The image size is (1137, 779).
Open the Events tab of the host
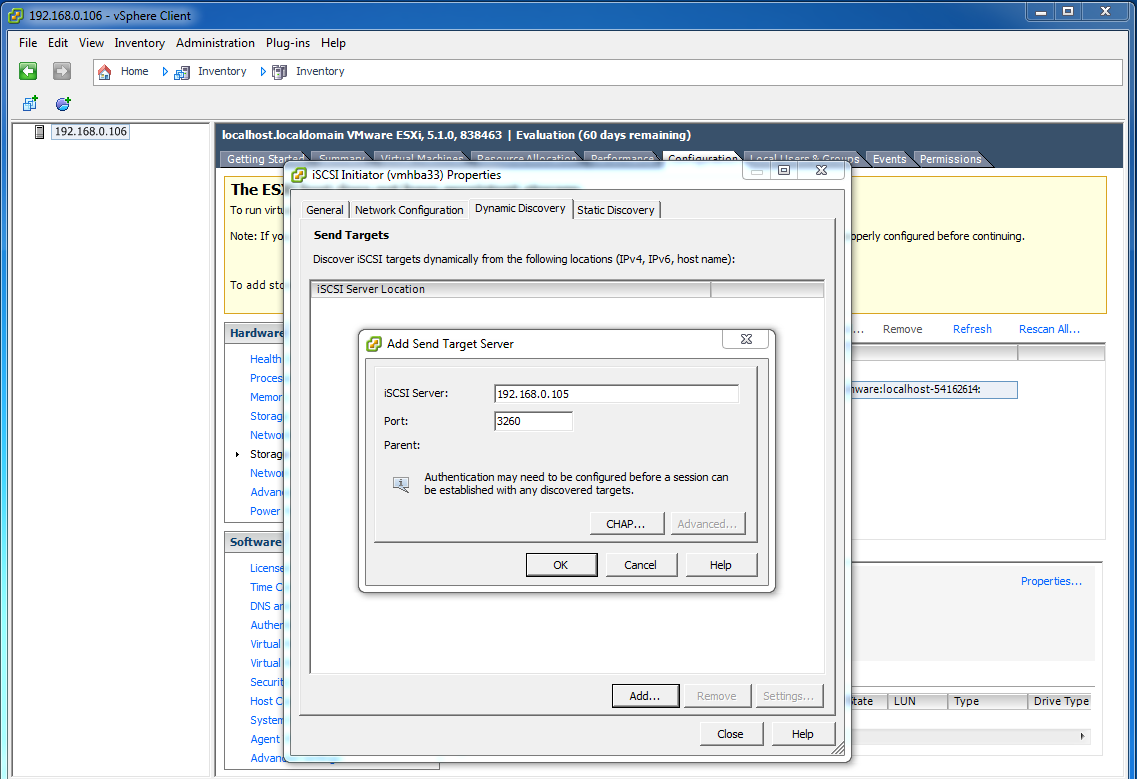[890, 159]
